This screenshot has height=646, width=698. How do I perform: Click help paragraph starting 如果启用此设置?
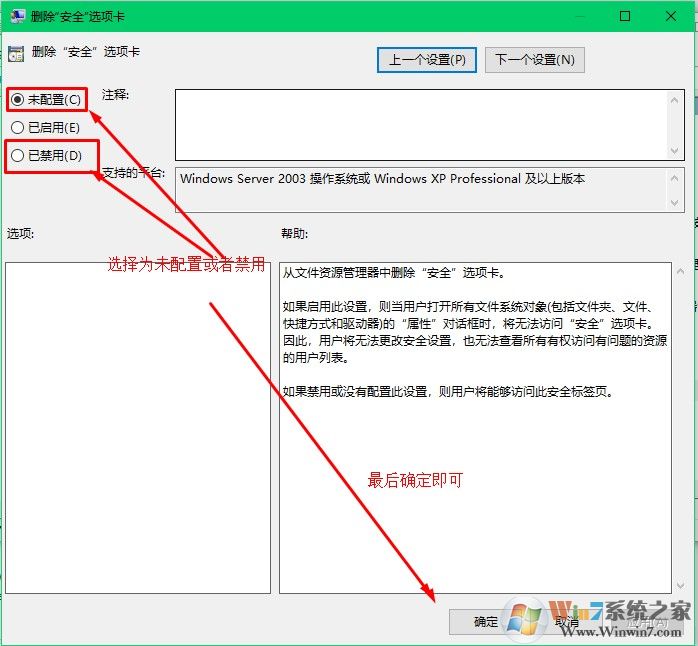(x=475, y=332)
